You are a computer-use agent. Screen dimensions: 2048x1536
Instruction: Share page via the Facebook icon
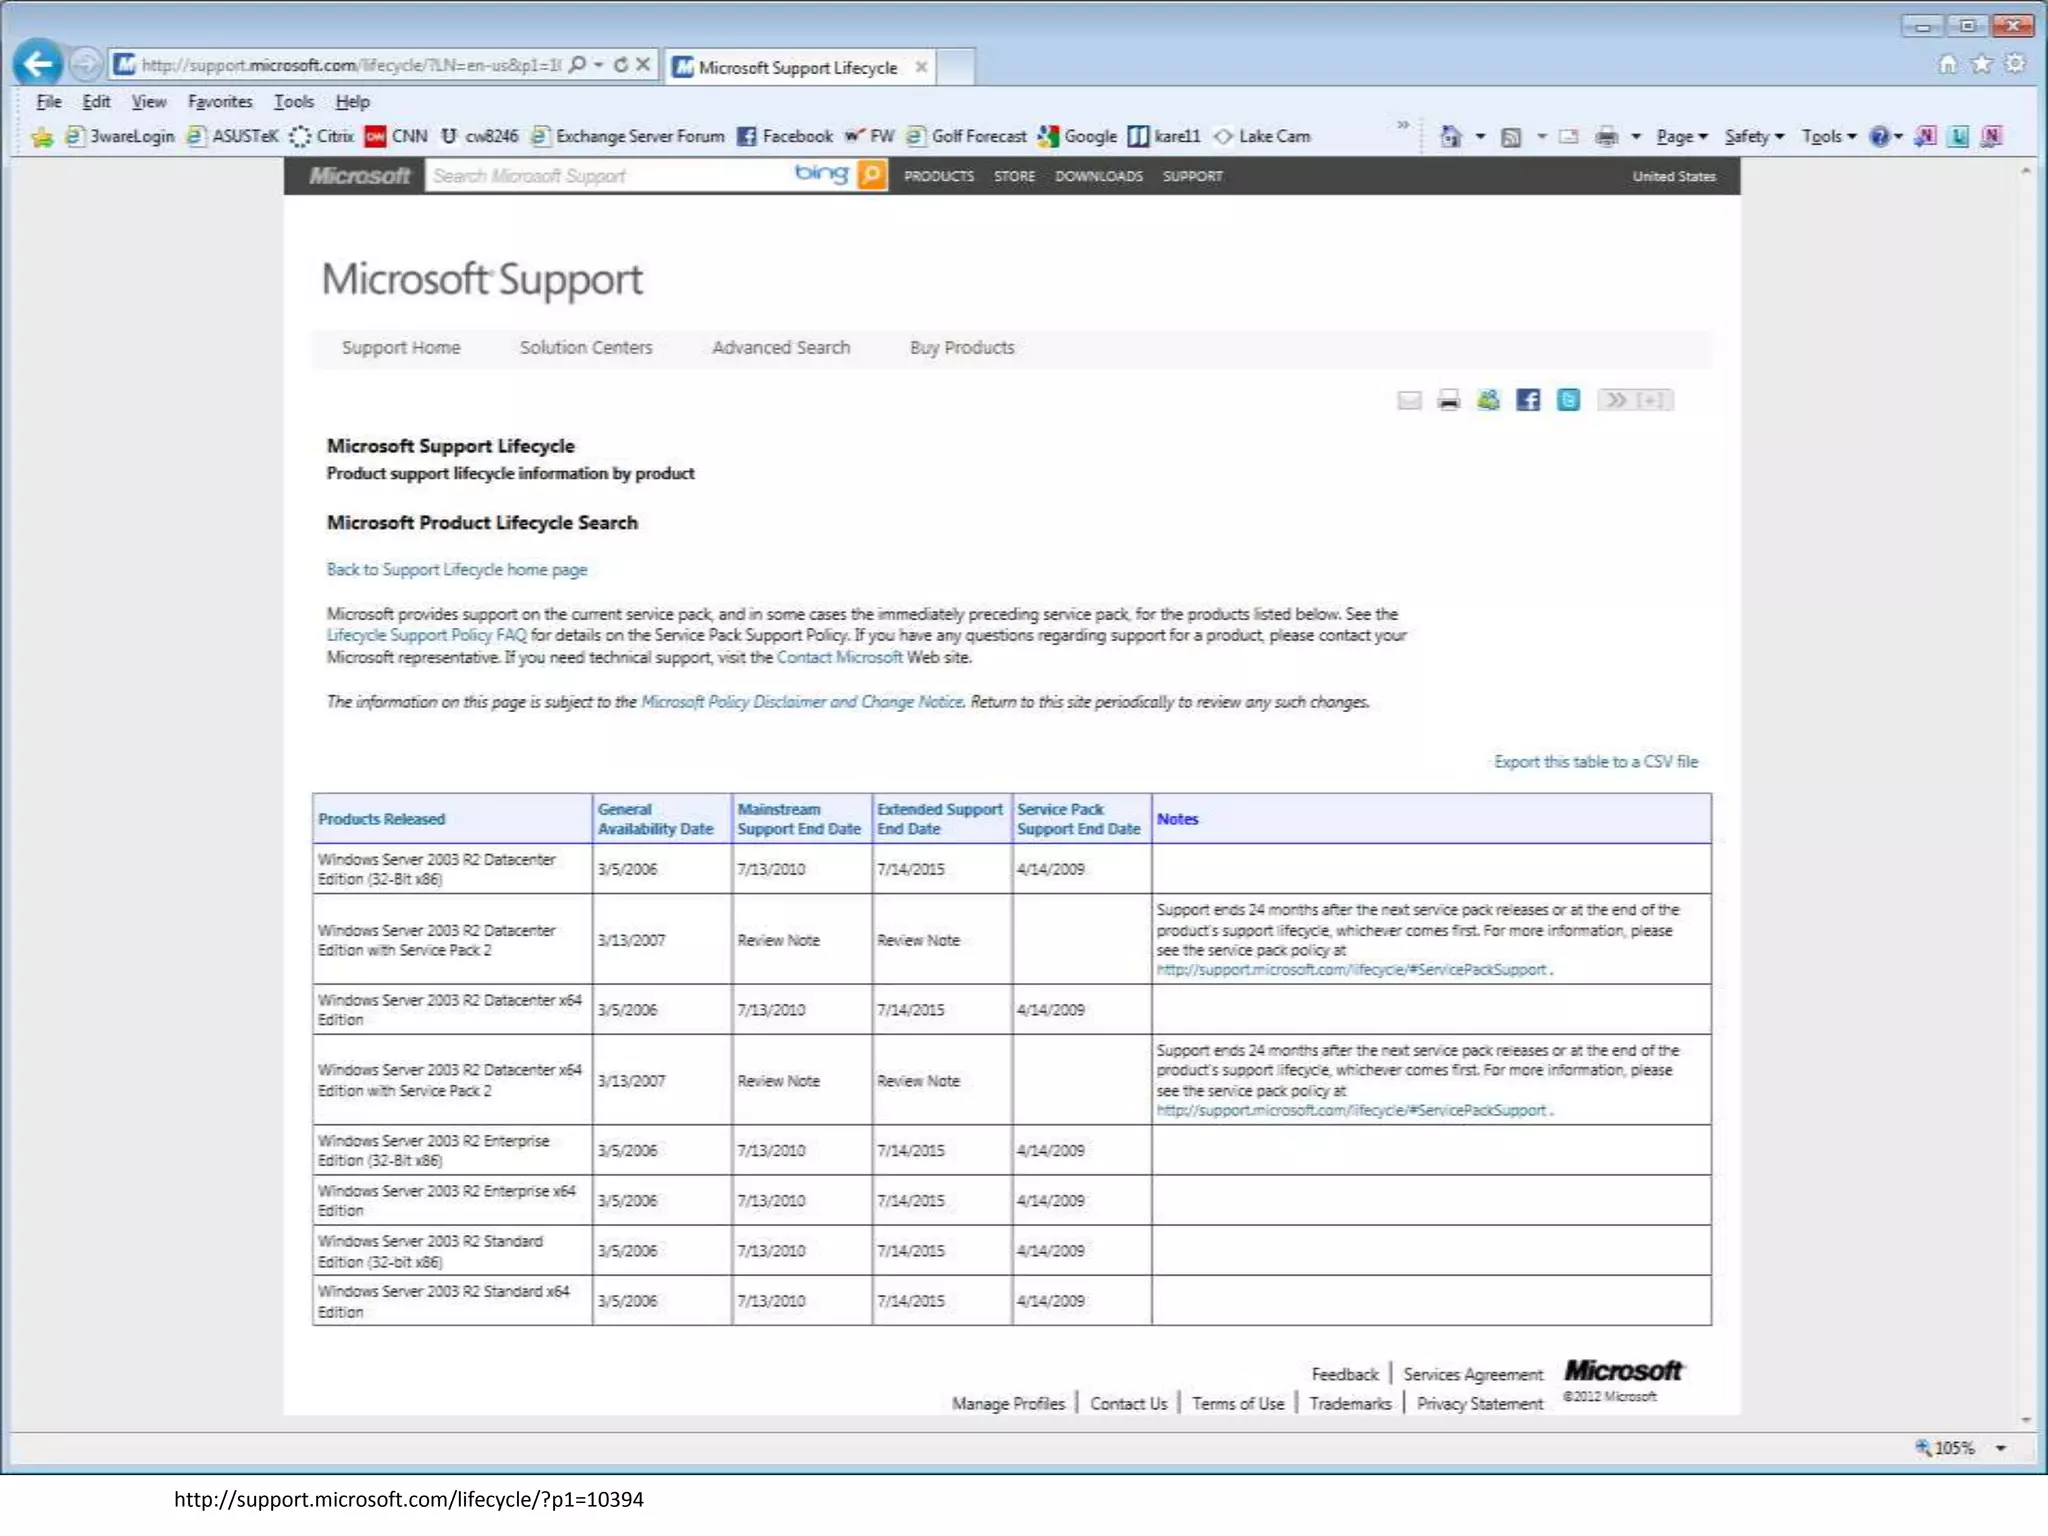[1528, 401]
